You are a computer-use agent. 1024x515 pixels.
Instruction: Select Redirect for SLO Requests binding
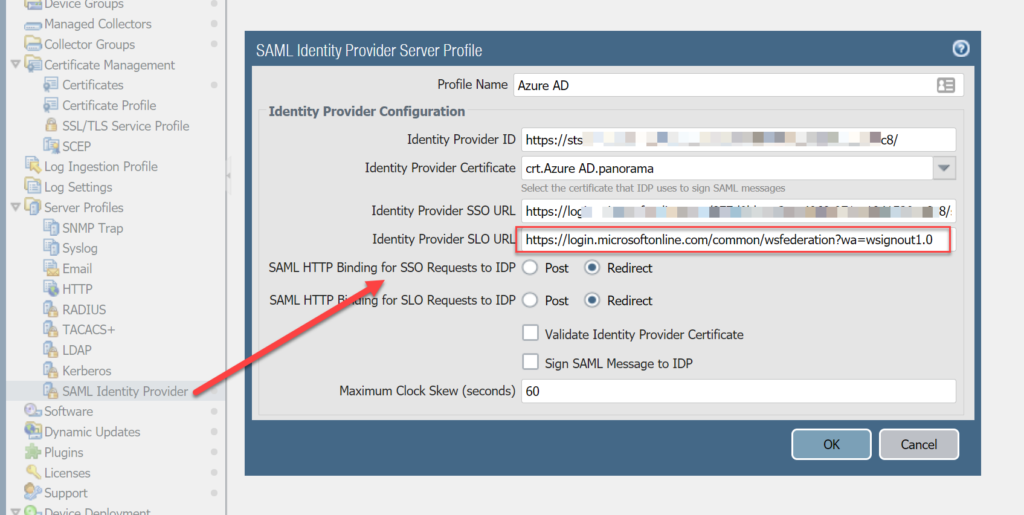click(x=592, y=300)
